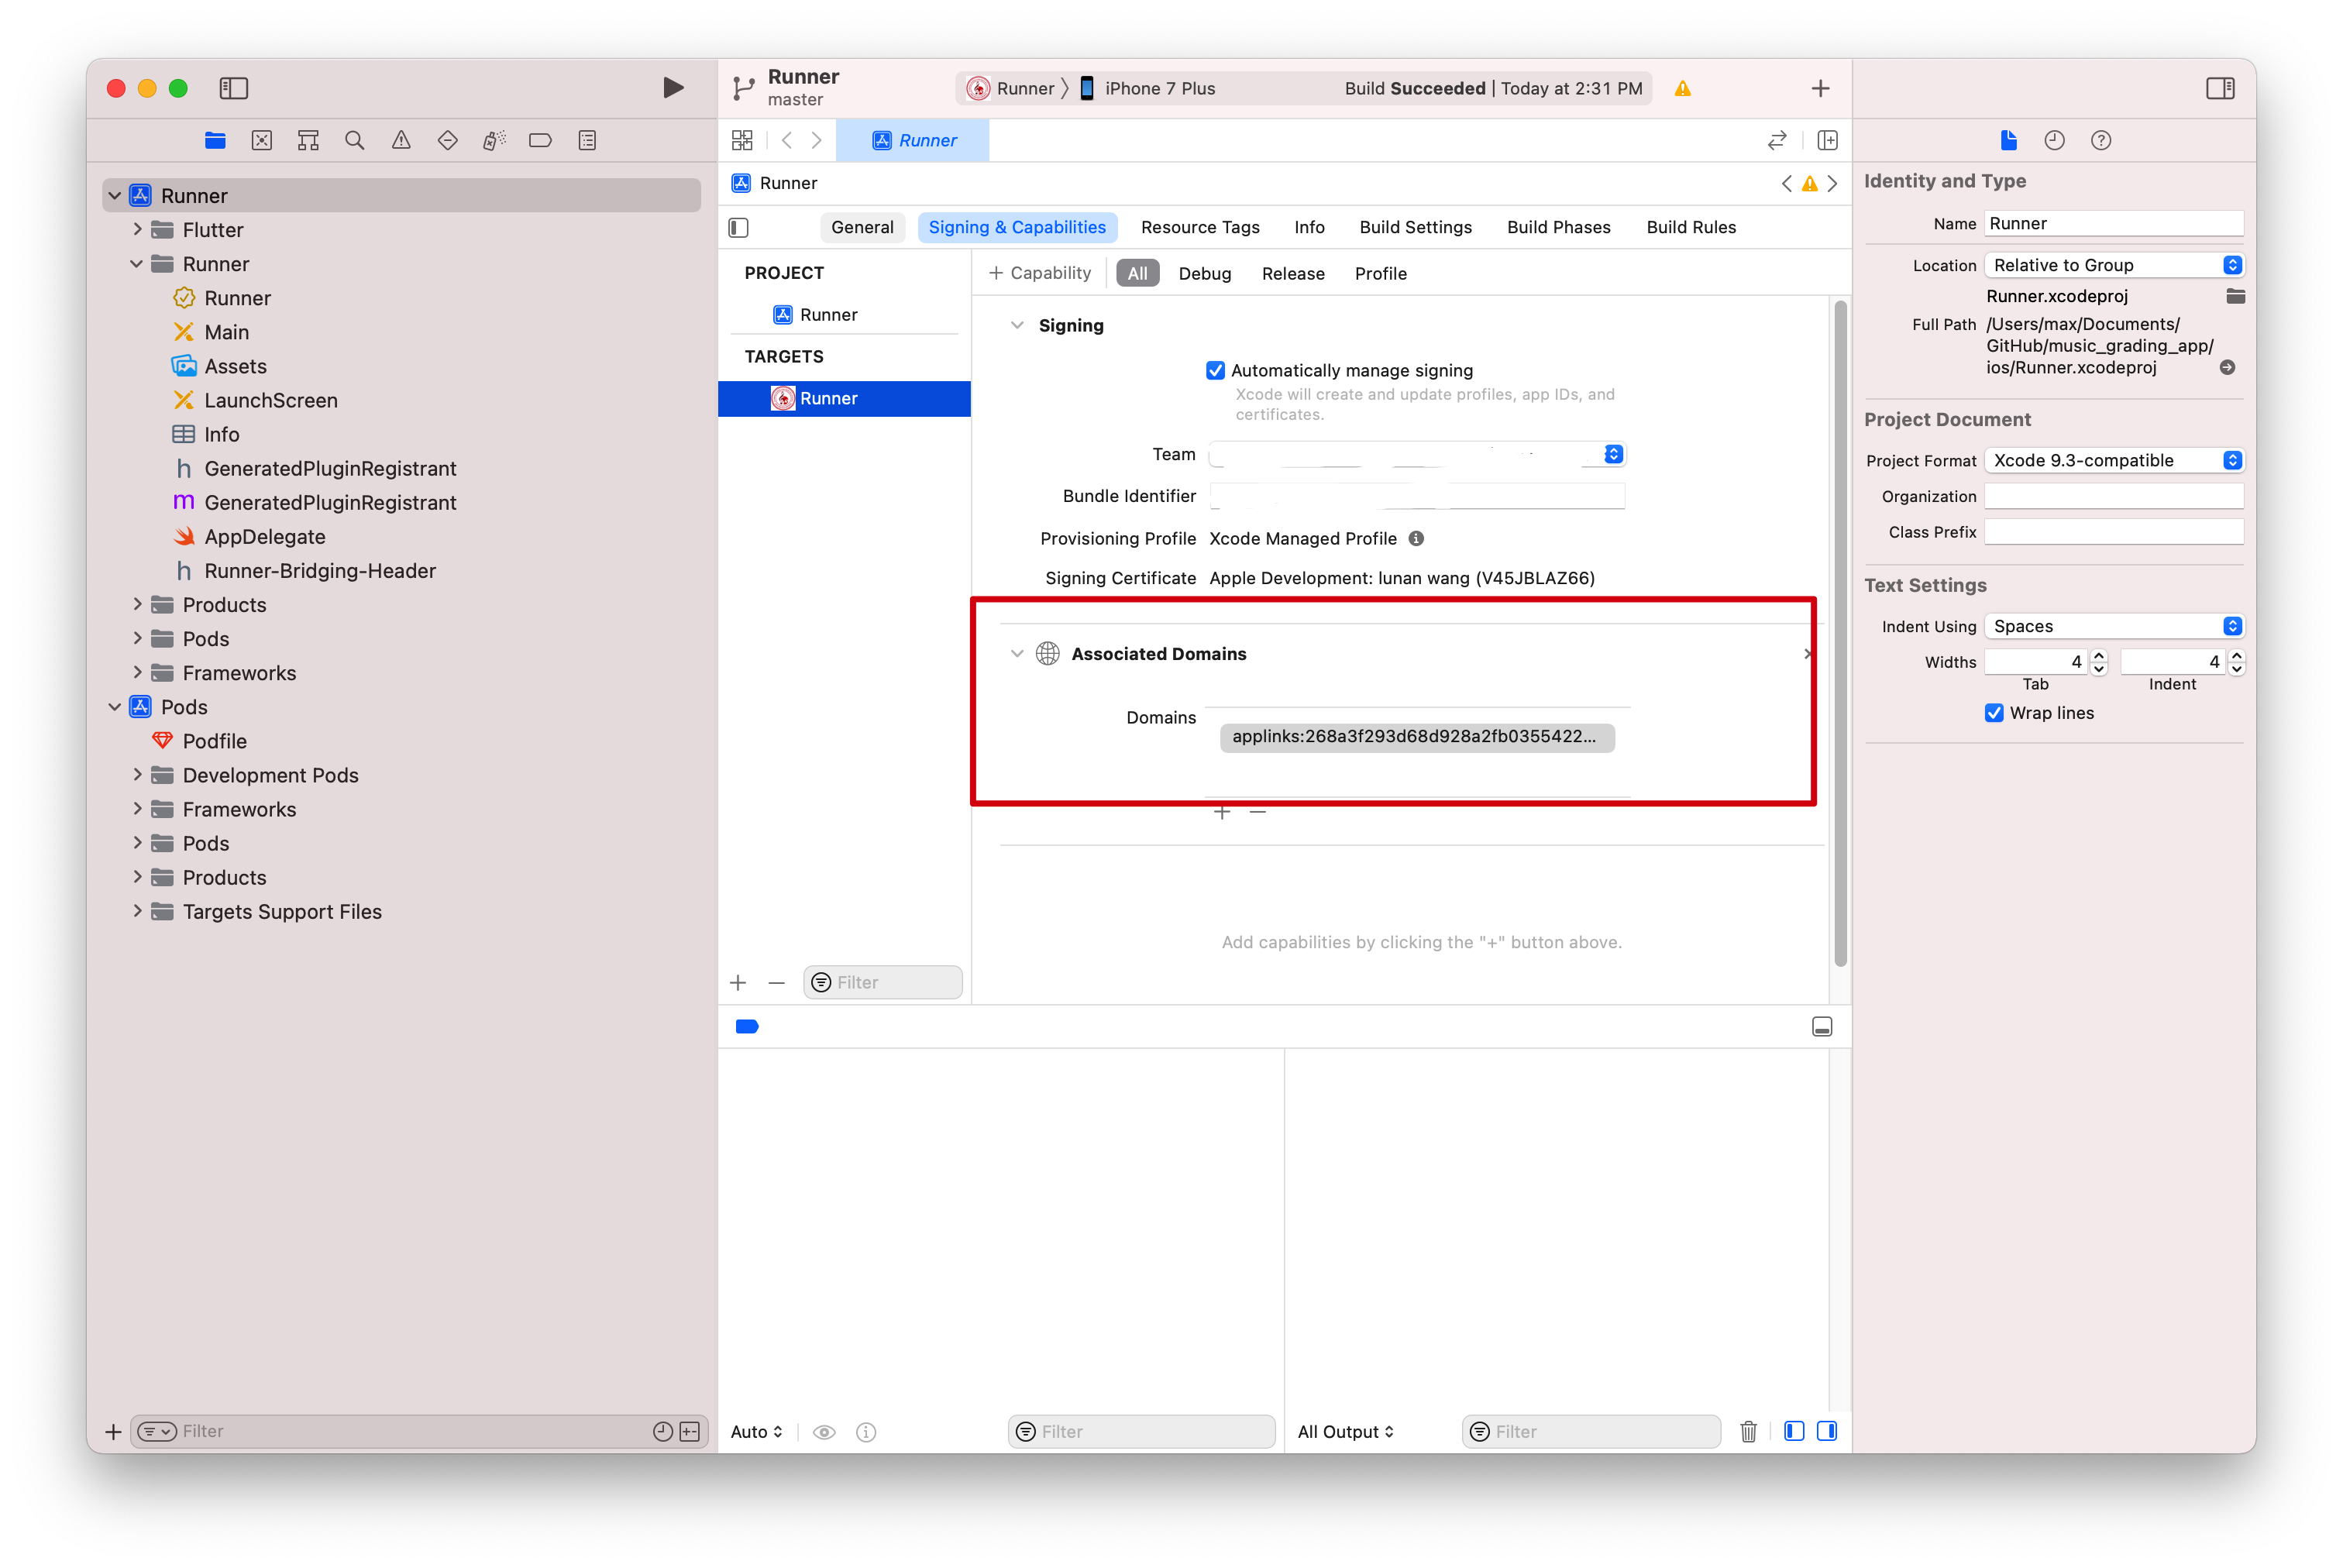This screenshot has height=1568, width=2343.
Task: Collapse the Associated Domains section
Action: click(x=1017, y=654)
